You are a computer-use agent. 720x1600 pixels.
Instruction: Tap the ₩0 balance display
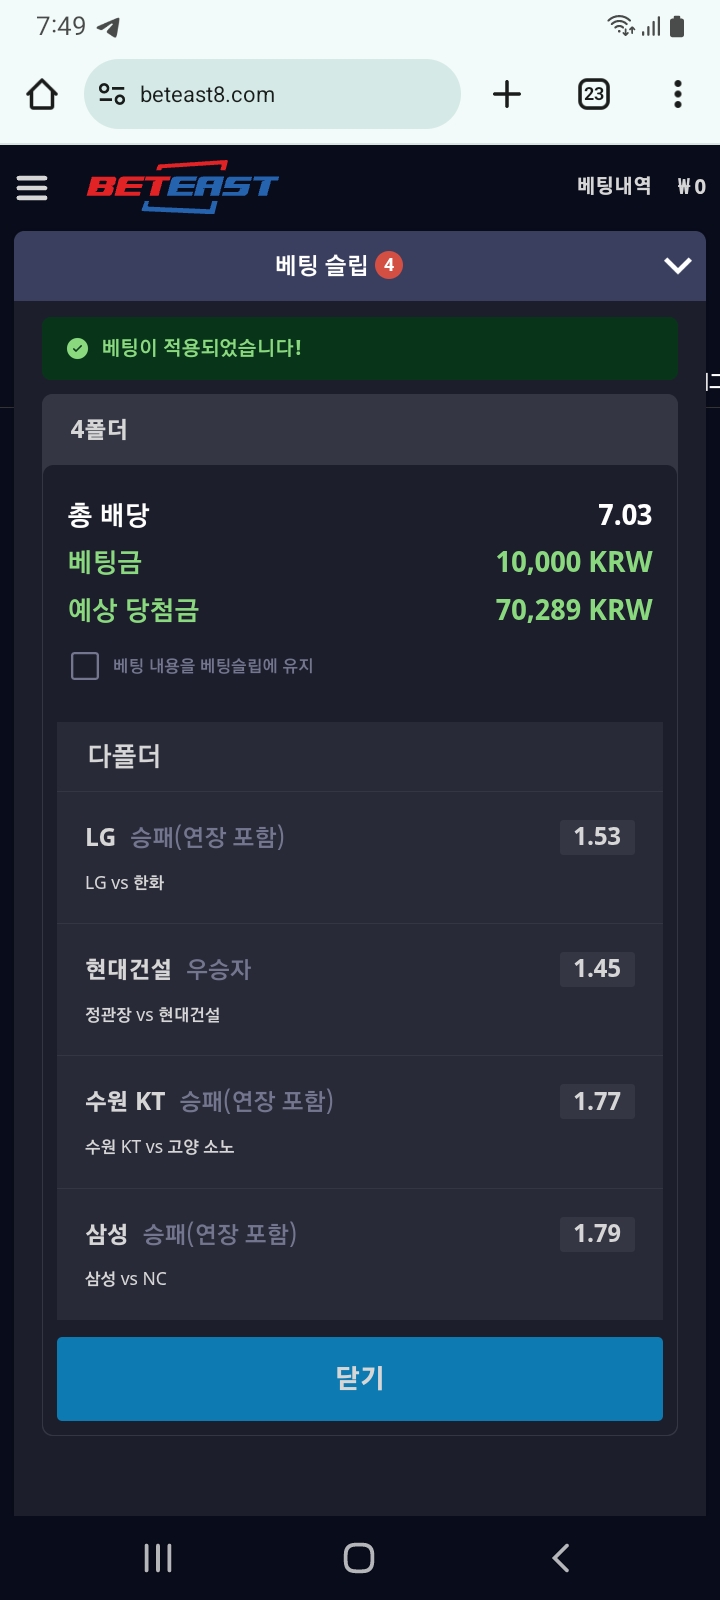(x=691, y=186)
